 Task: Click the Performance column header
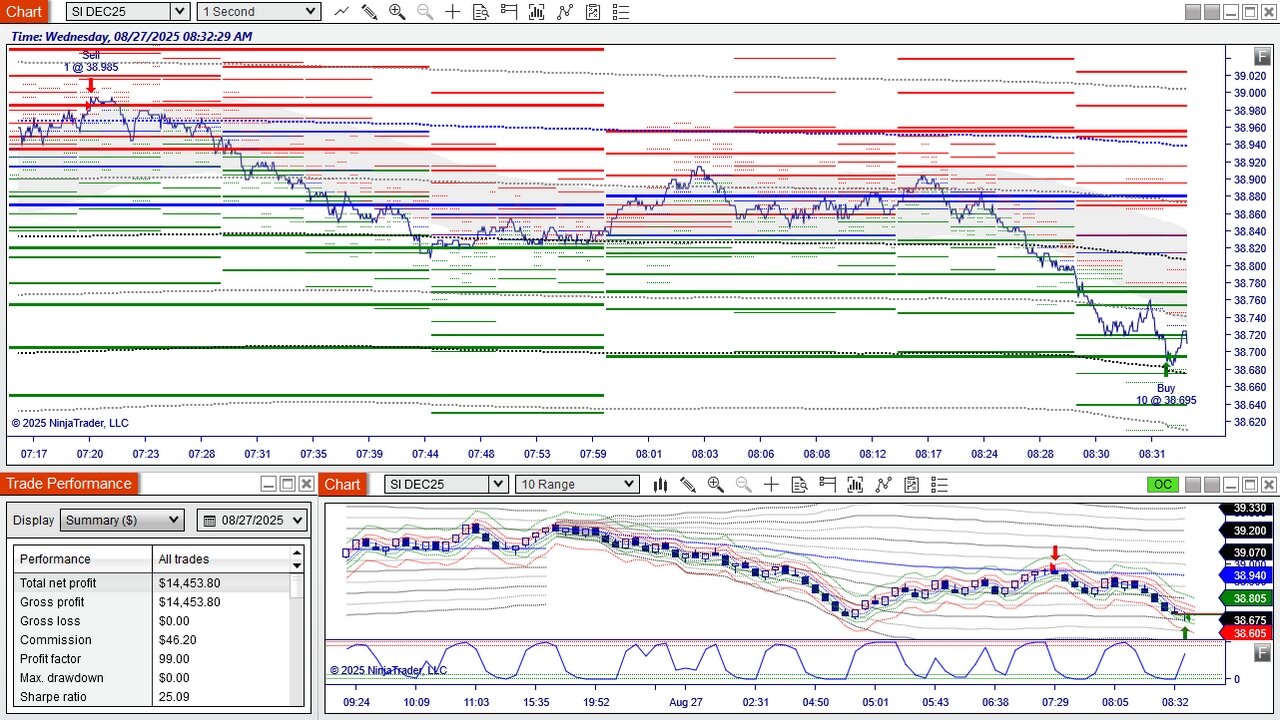point(82,559)
